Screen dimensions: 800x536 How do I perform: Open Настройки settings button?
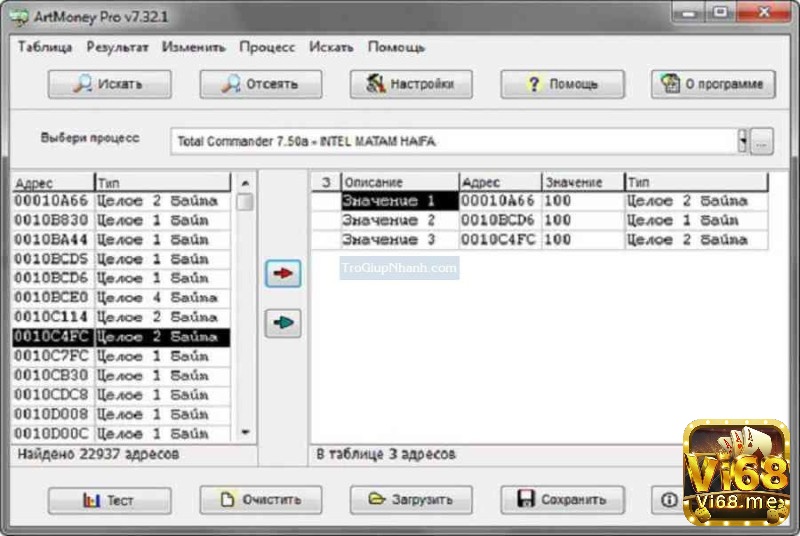[411, 84]
